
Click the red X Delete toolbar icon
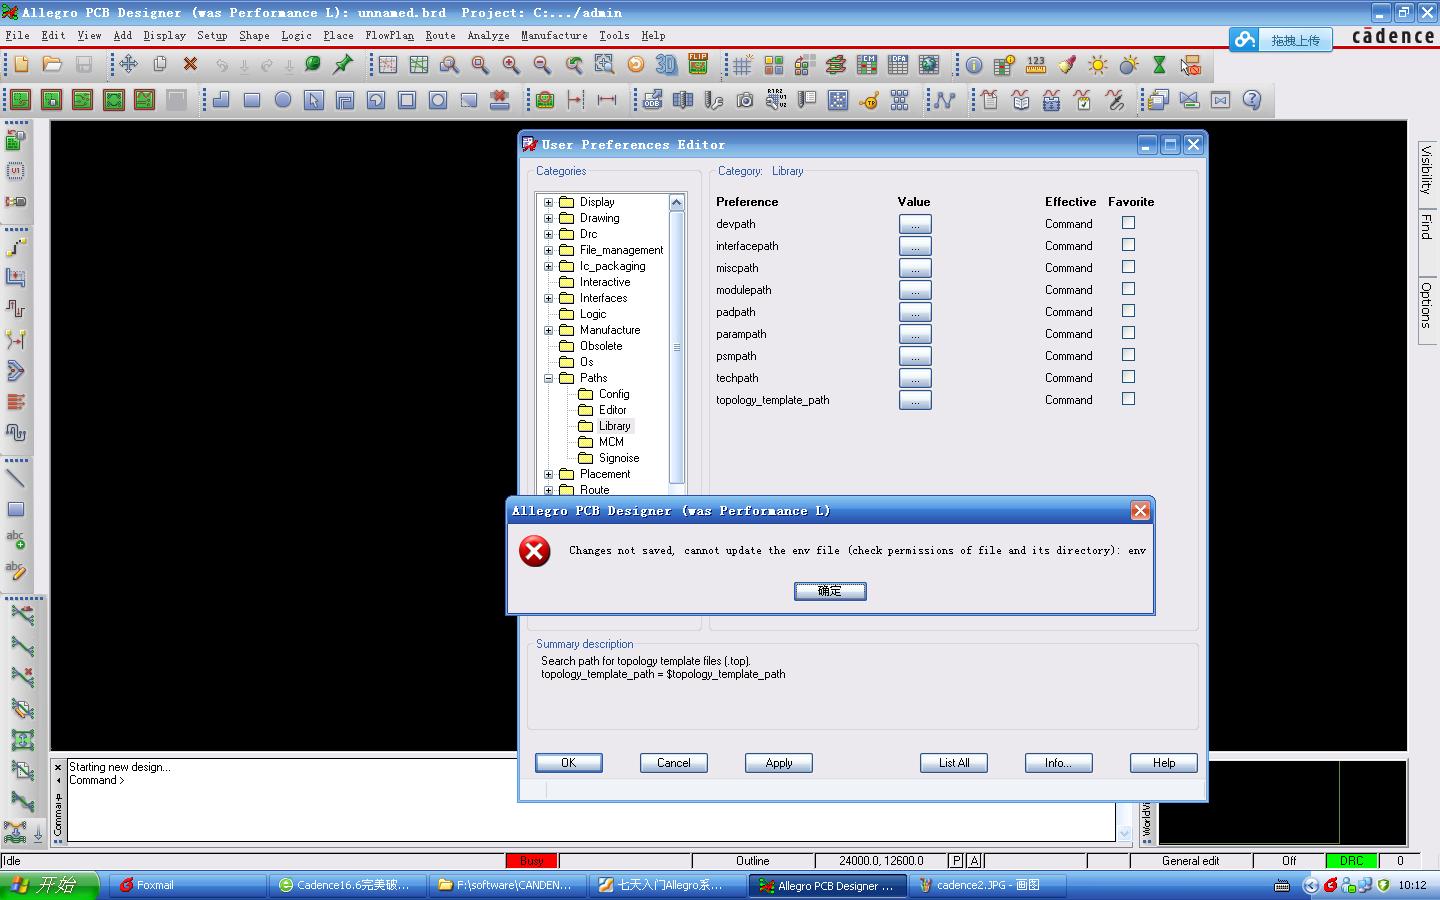point(191,64)
